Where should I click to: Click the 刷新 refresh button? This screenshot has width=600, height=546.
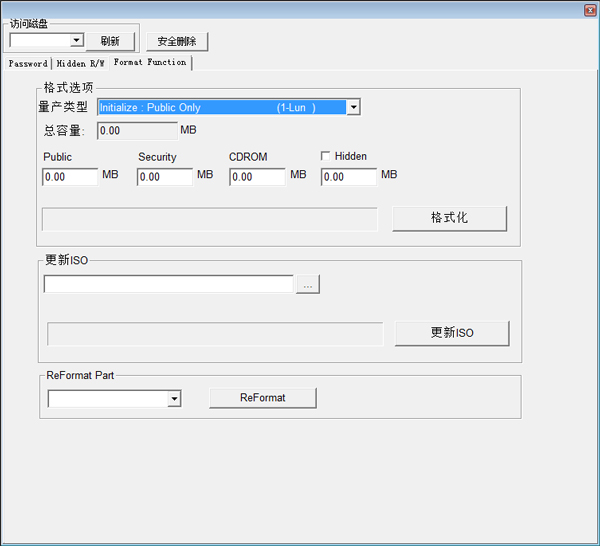(110, 41)
